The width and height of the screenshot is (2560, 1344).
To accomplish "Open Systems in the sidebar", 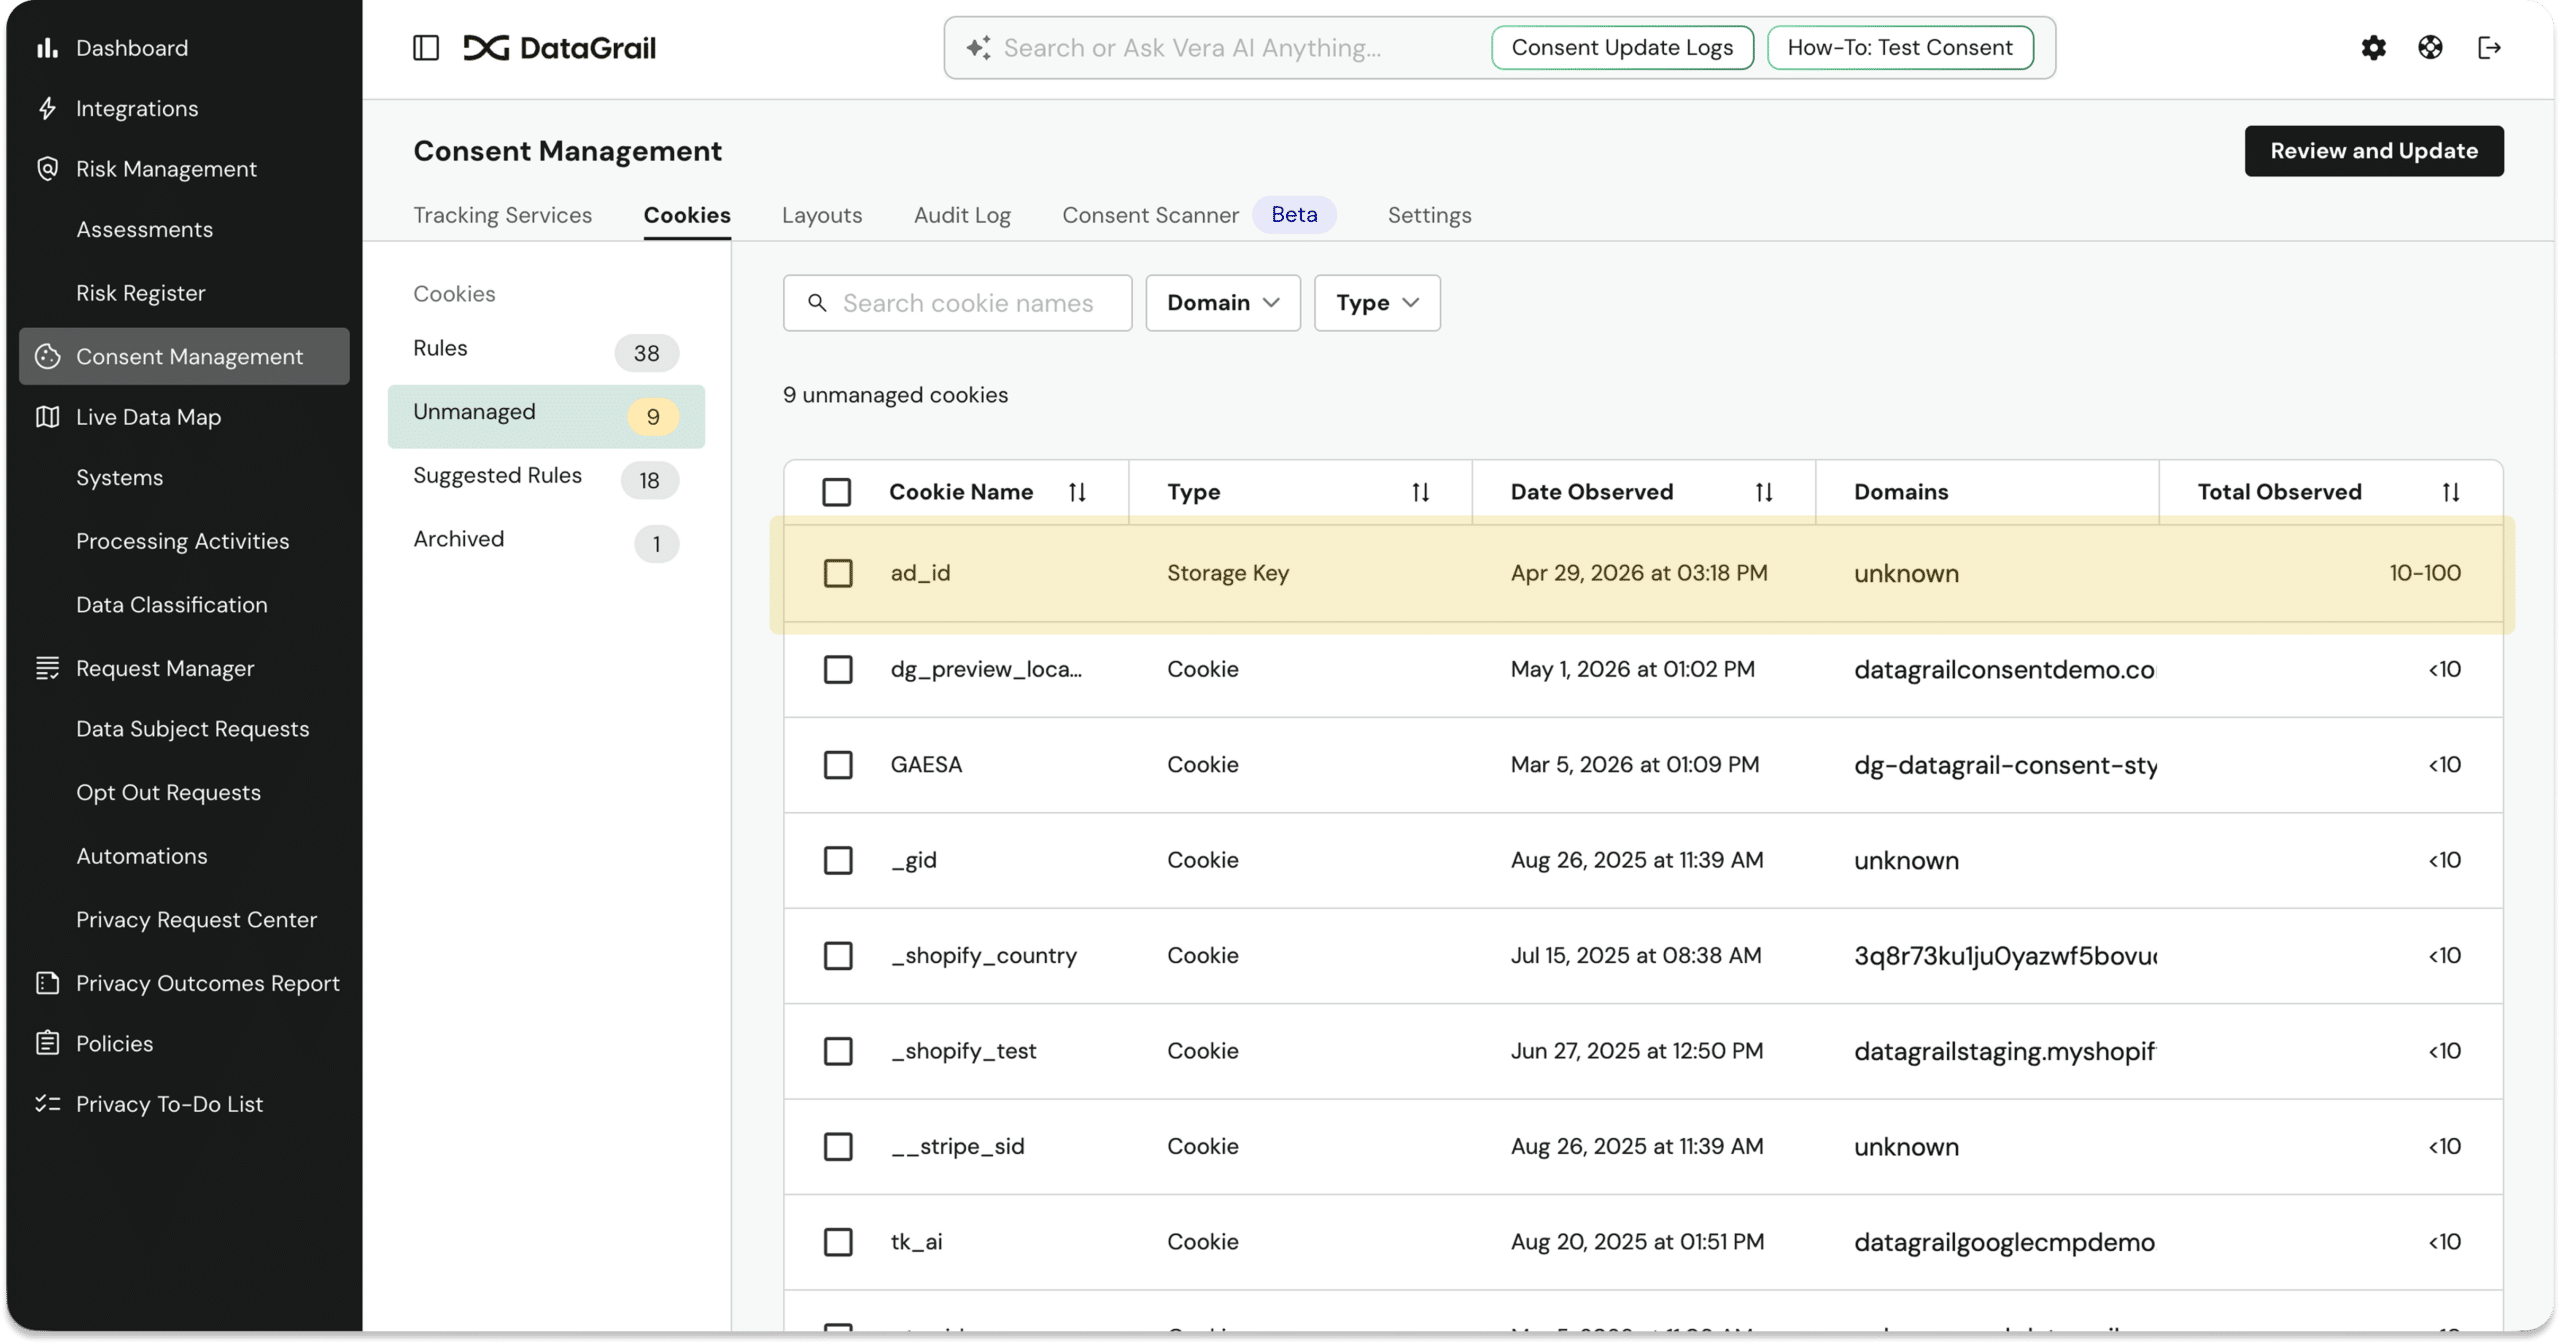I will pos(120,478).
